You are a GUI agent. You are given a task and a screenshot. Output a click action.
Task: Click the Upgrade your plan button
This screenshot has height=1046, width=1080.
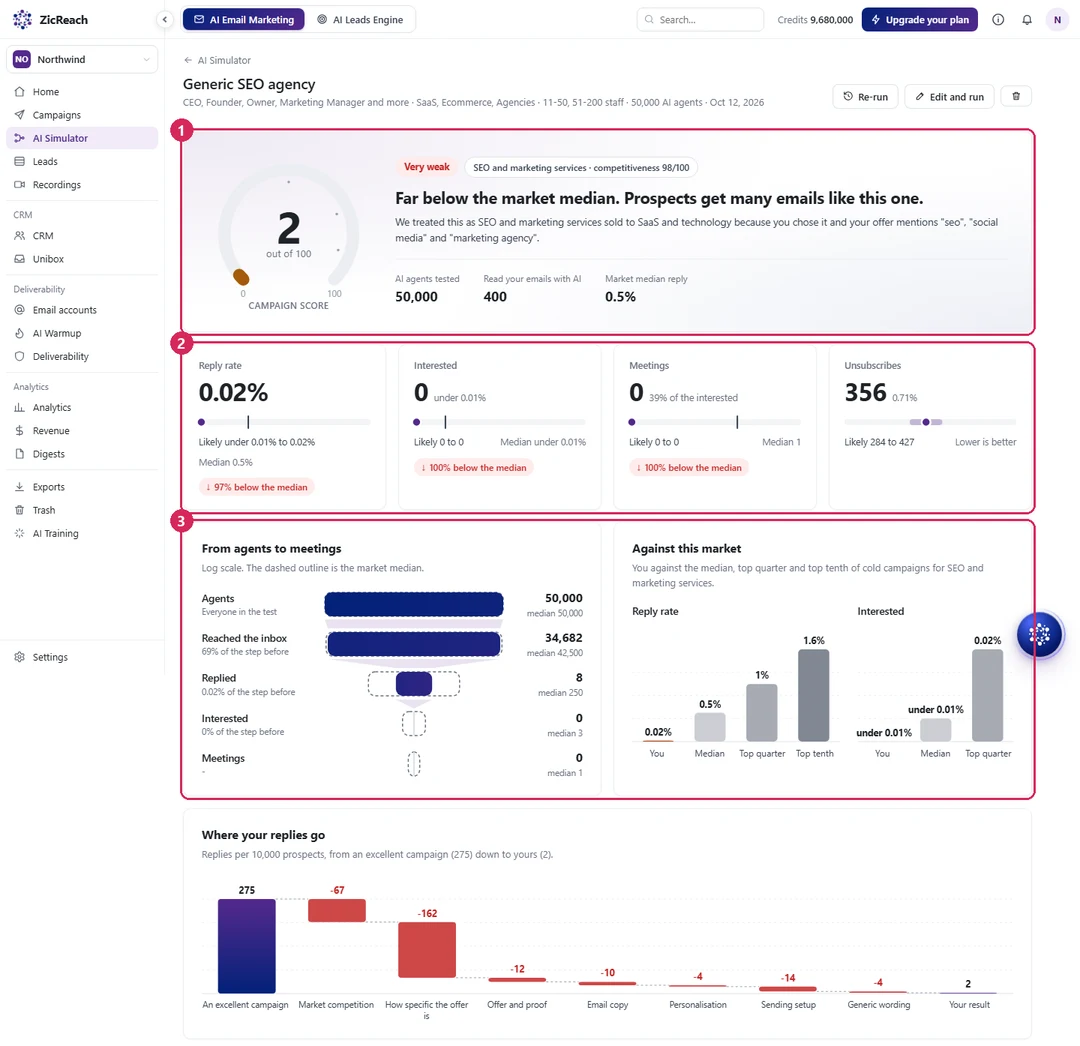tap(920, 19)
